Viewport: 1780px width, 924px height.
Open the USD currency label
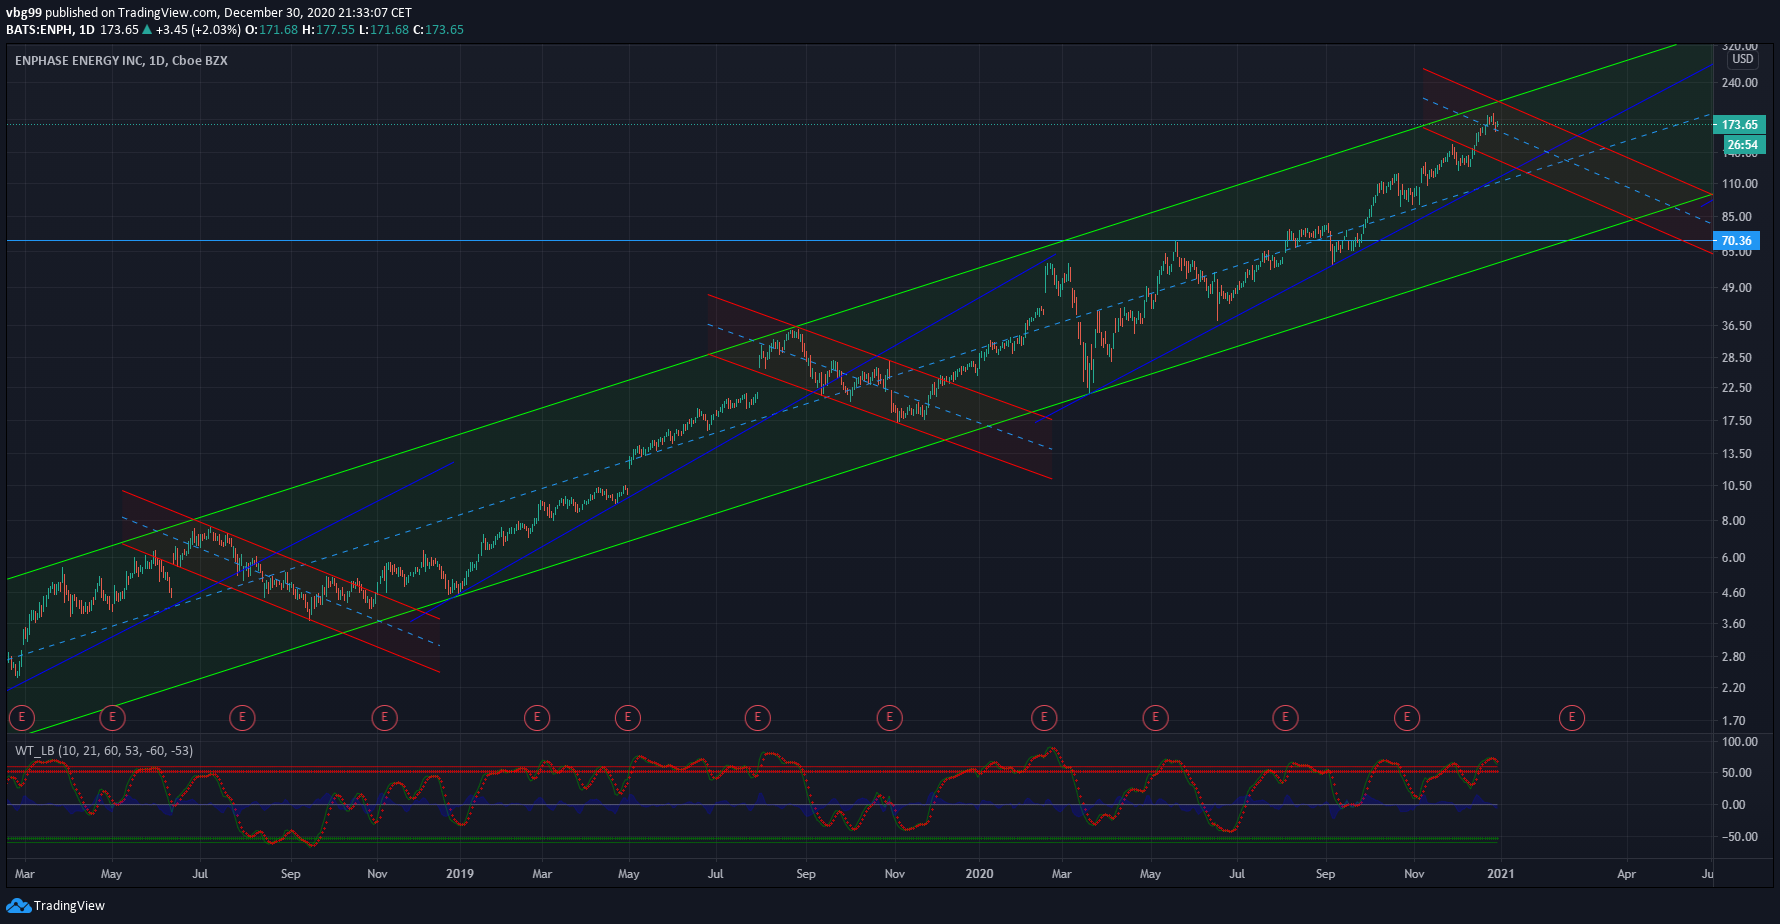tap(1743, 59)
